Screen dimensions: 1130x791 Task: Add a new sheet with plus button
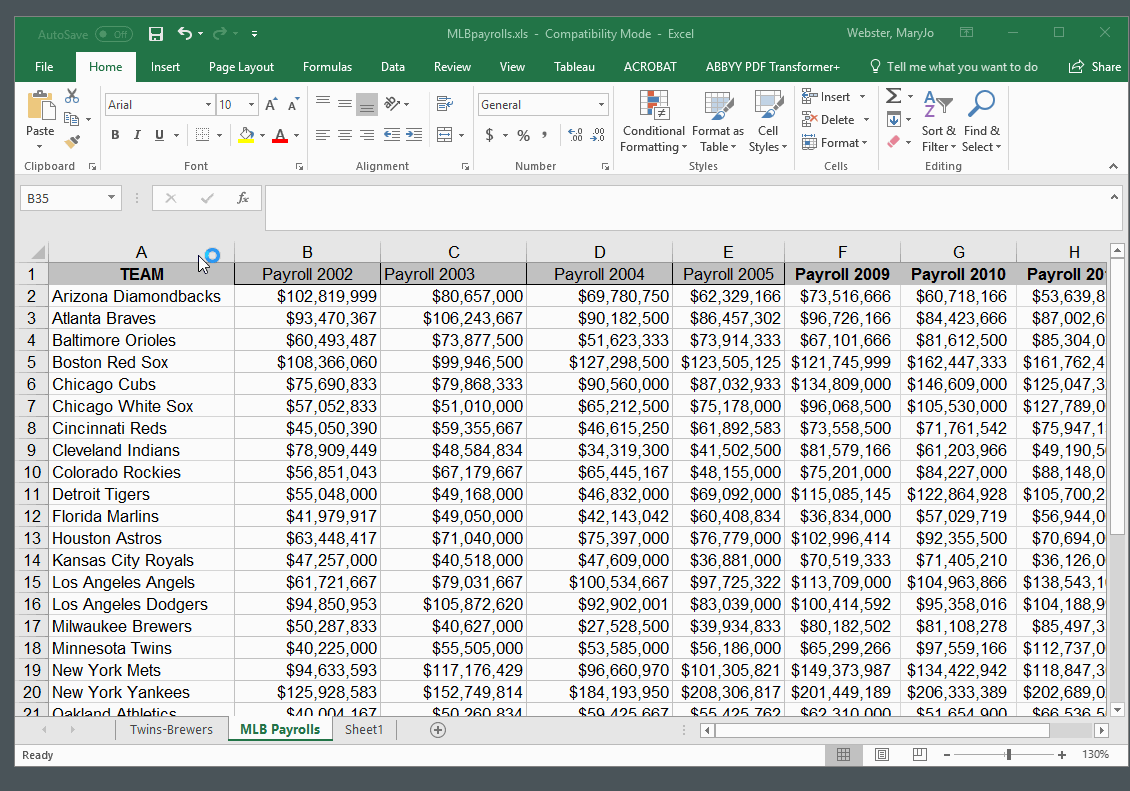tap(437, 730)
